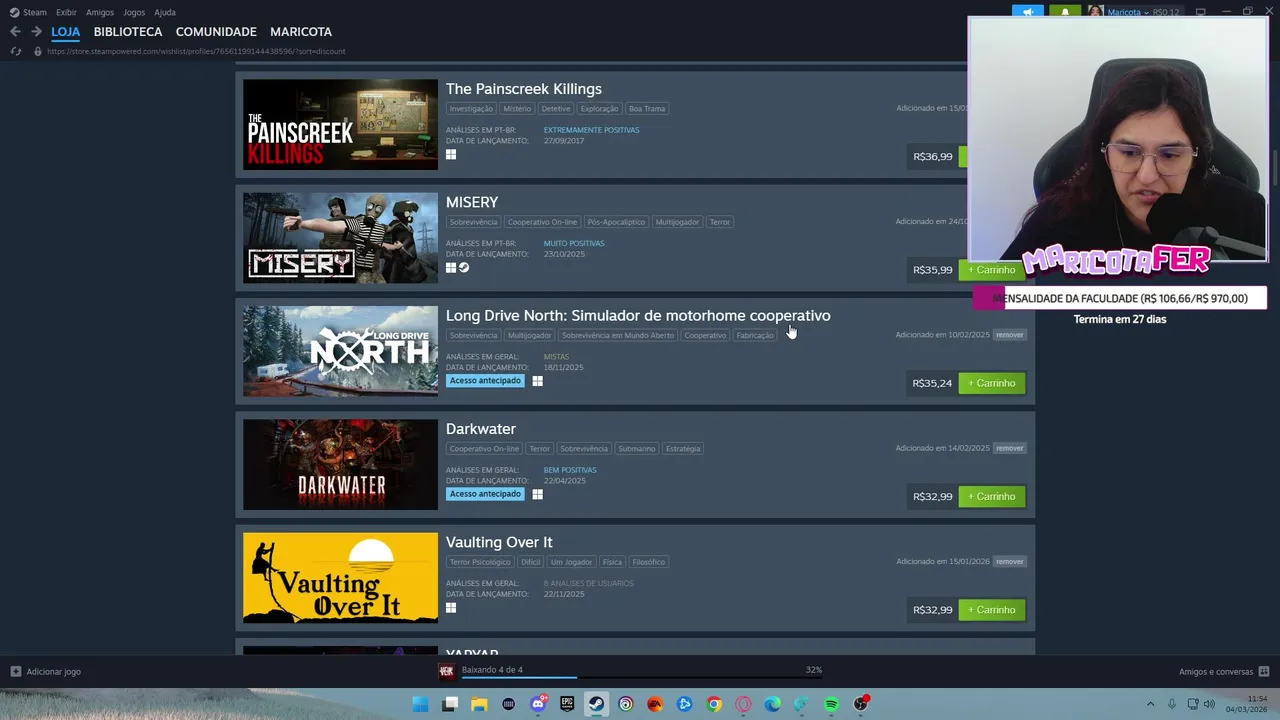Click the Adicionar jogo label
1280x720 pixels.
click(54, 672)
